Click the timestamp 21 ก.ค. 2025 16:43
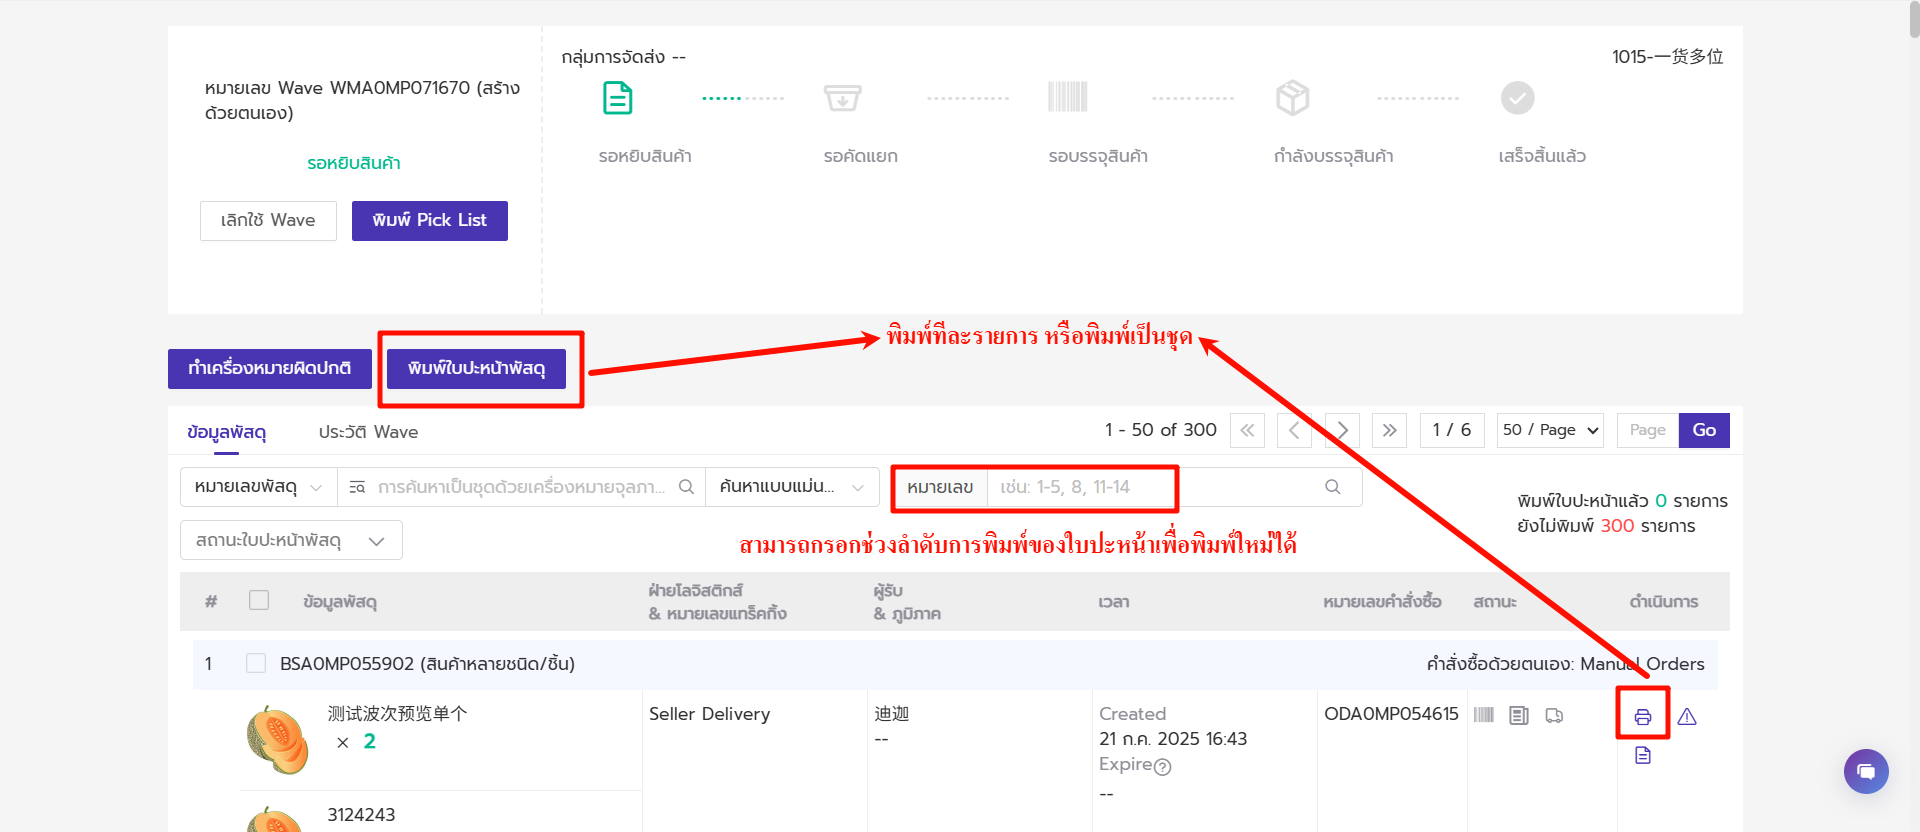The height and width of the screenshot is (832, 1920). tap(1173, 739)
